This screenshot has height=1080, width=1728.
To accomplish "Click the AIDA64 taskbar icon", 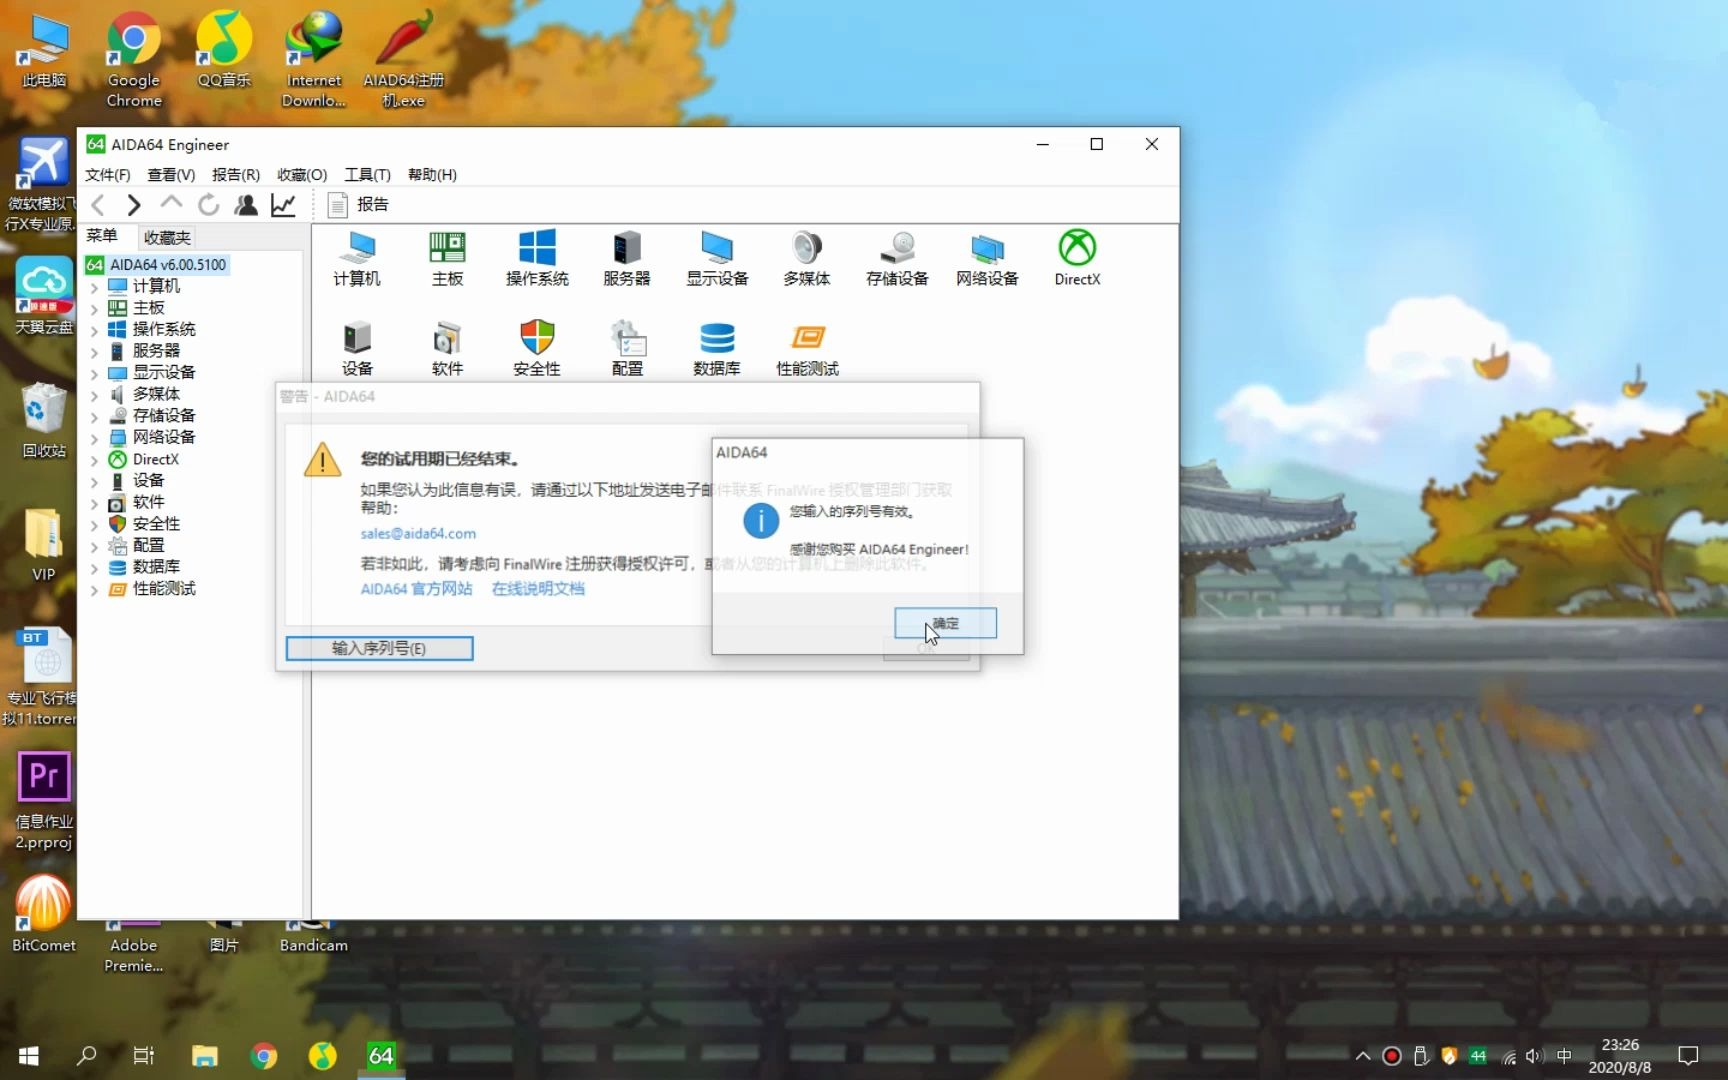I will (381, 1056).
